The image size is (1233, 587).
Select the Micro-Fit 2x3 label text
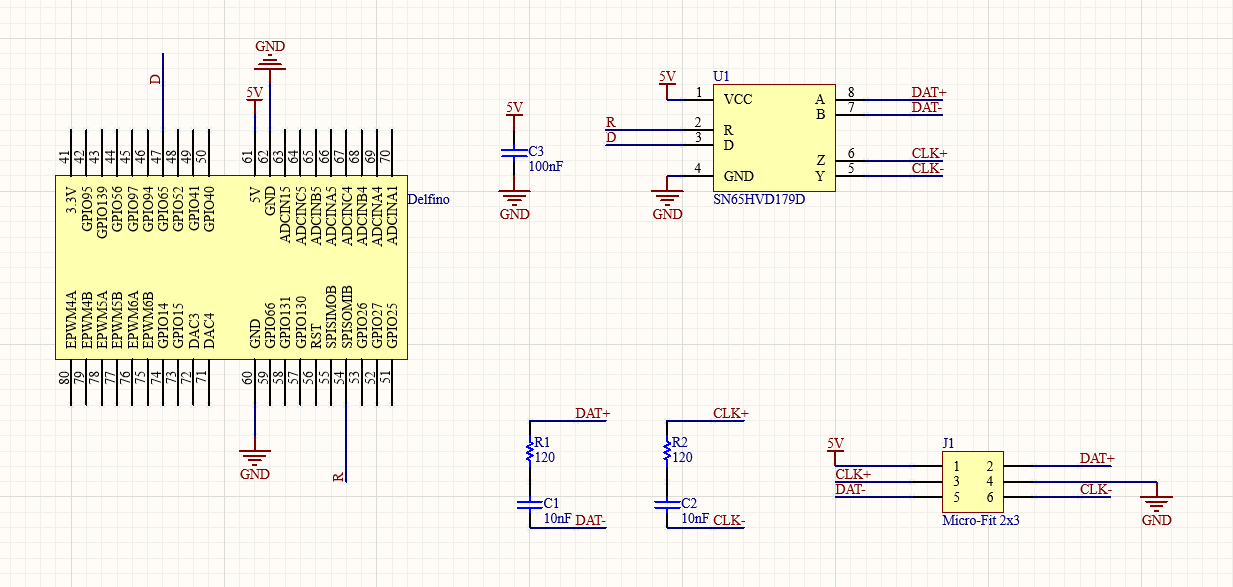[x=980, y=520]
